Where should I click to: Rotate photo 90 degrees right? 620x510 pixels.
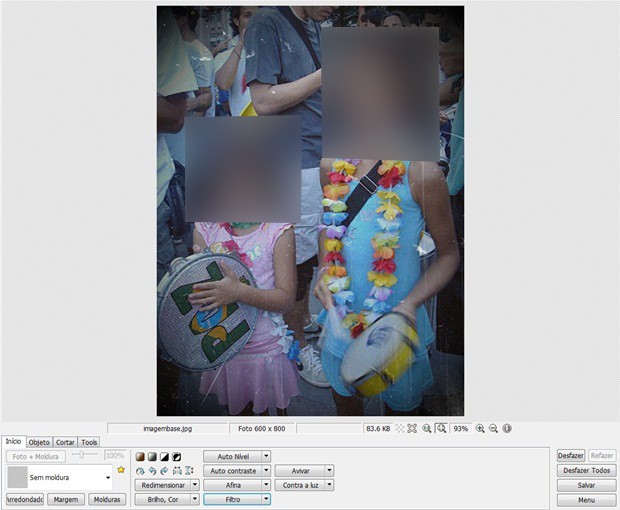coord(164,471)
